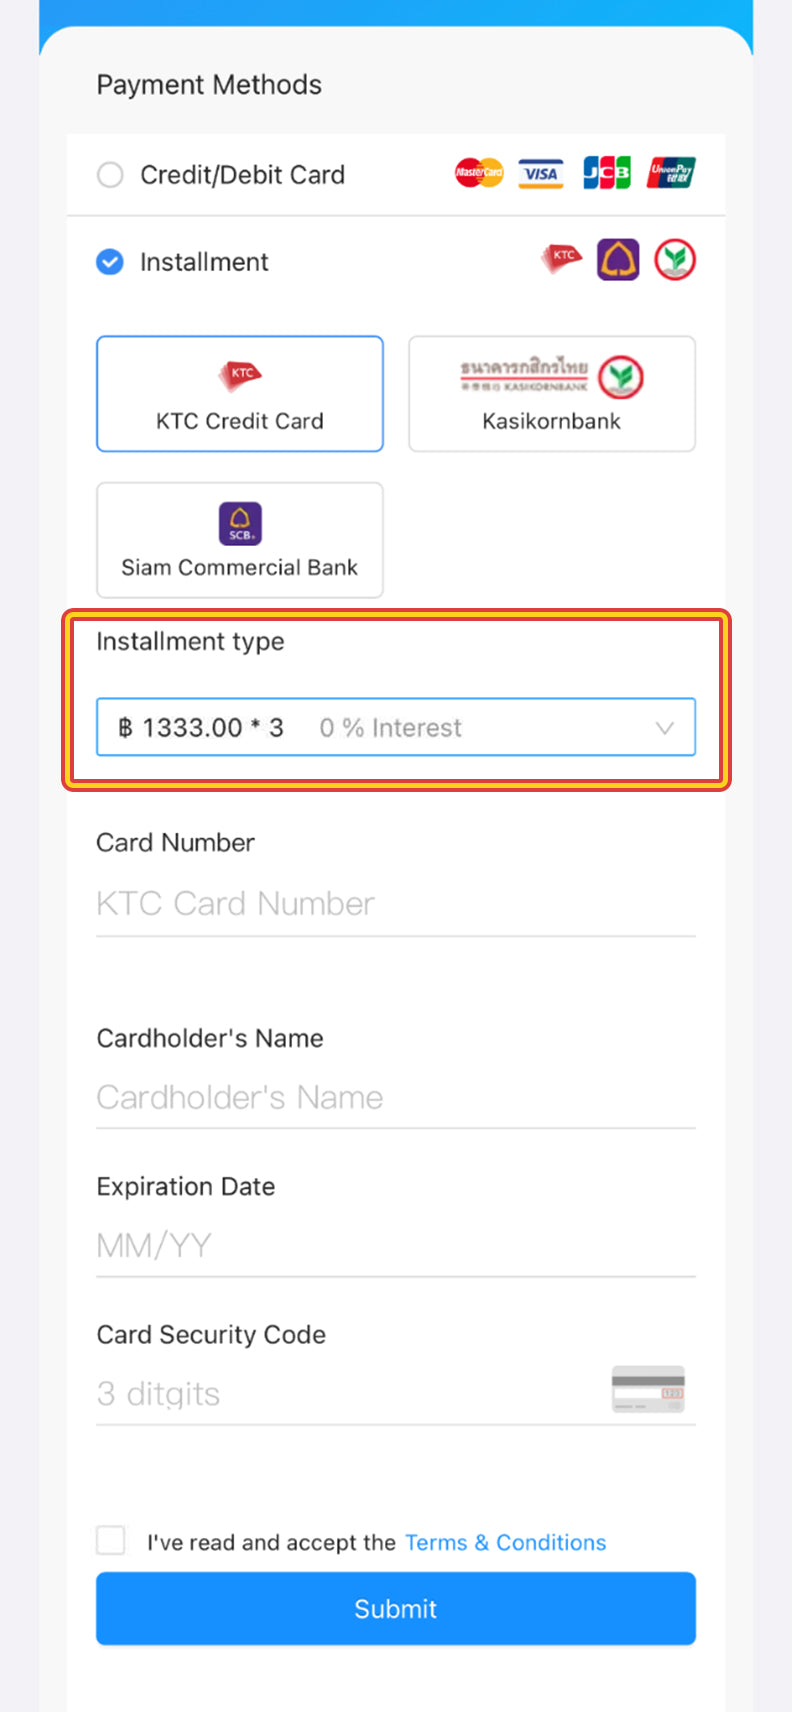The width and height of the screenshot is (792, 1712).
Task: Open the Installment type dropdown
Action: tap(395, 727)
